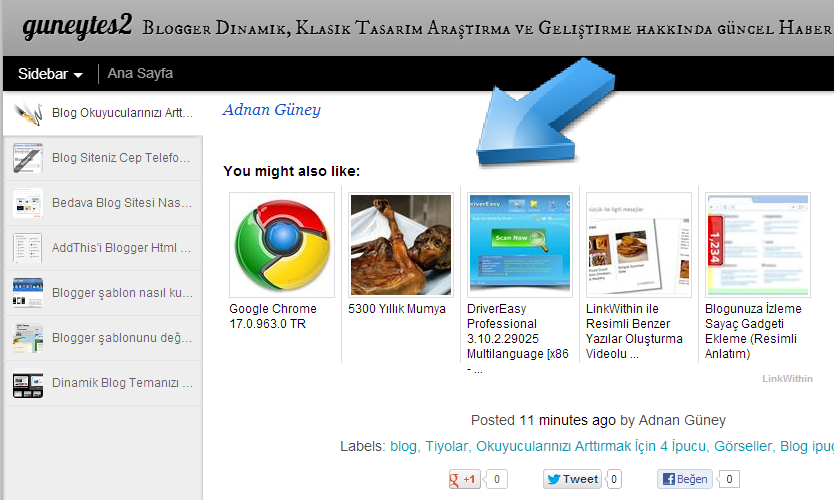Click the Google +1 icon button

pyautogui.click(x=464, y=479)
